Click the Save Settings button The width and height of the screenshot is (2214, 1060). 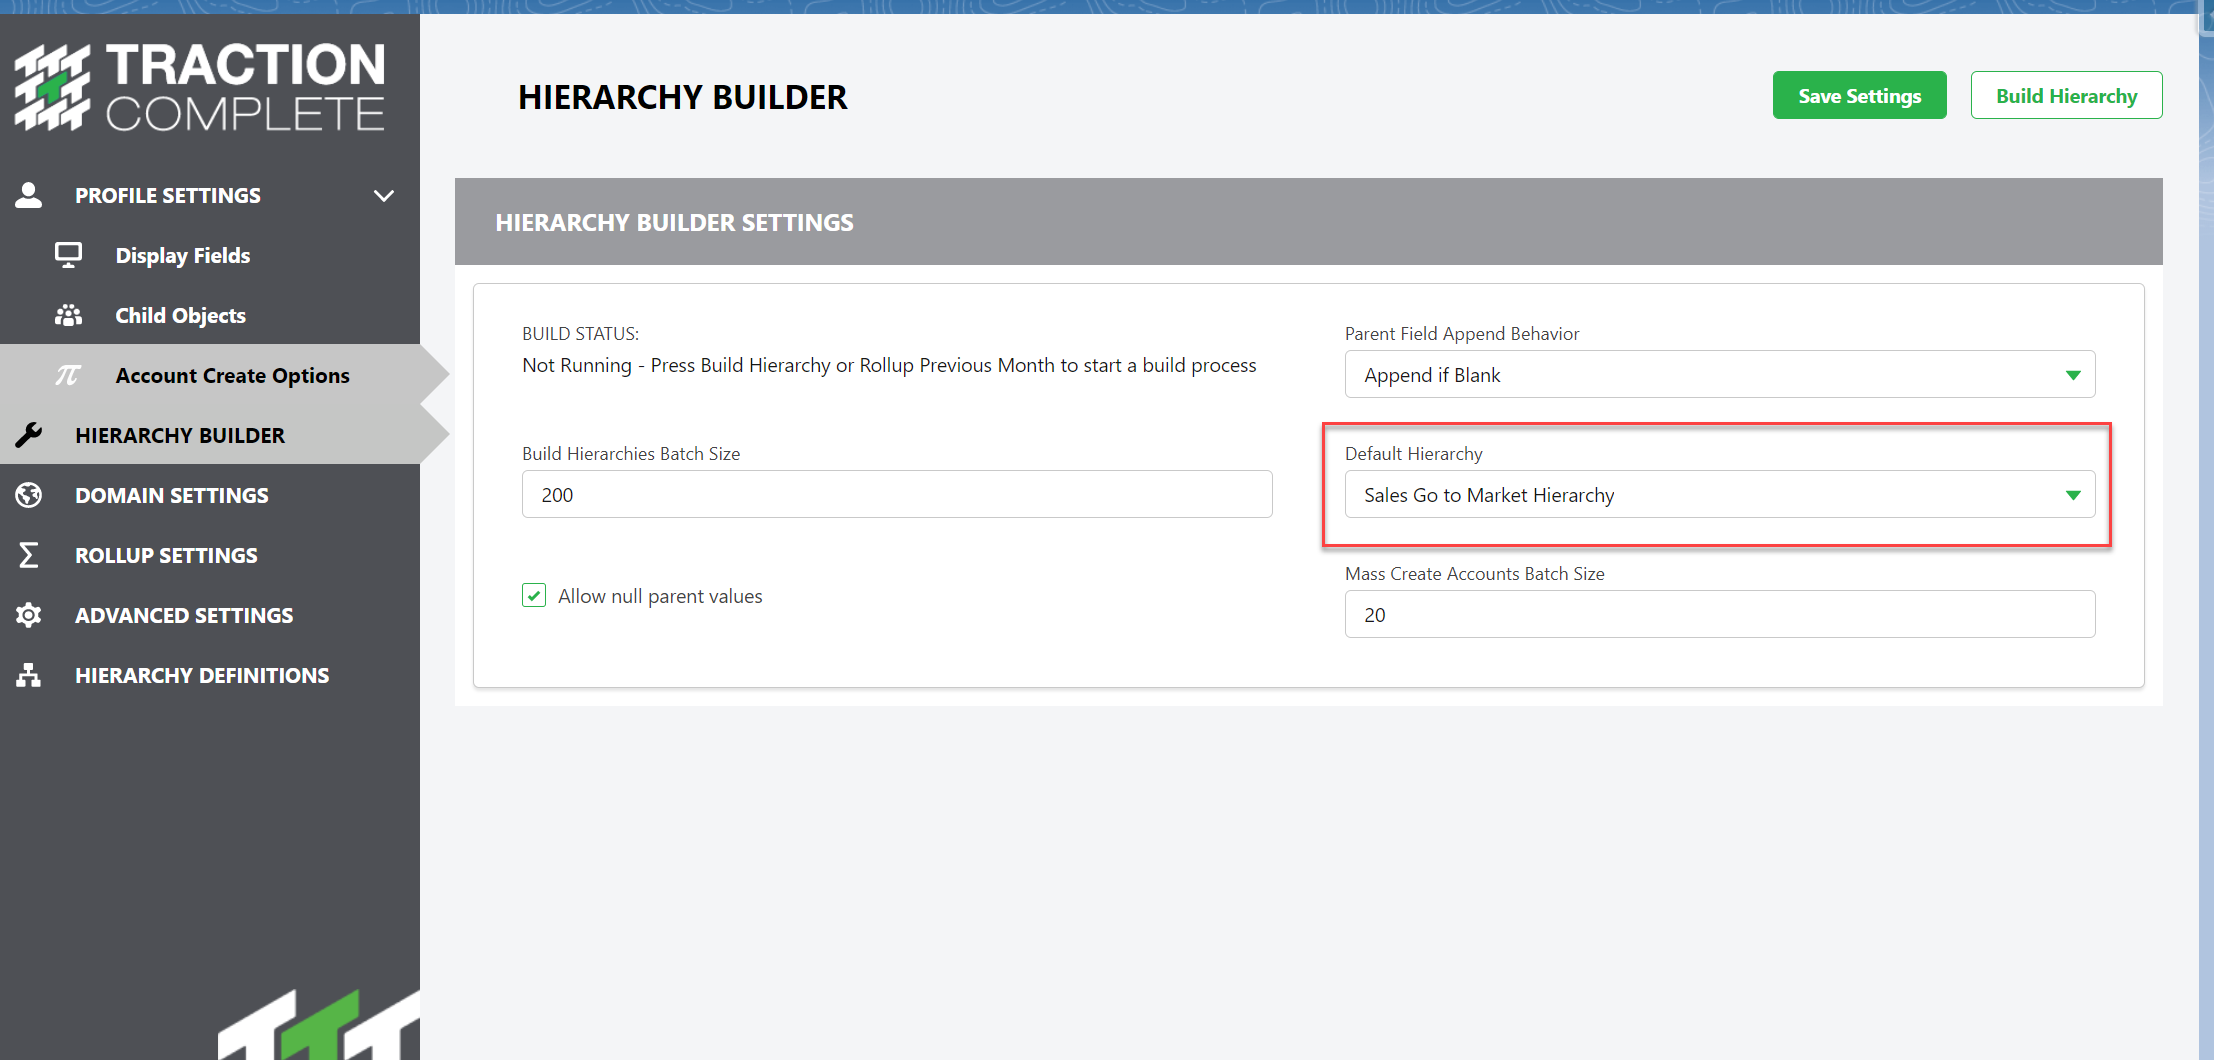pos(1858,95)
